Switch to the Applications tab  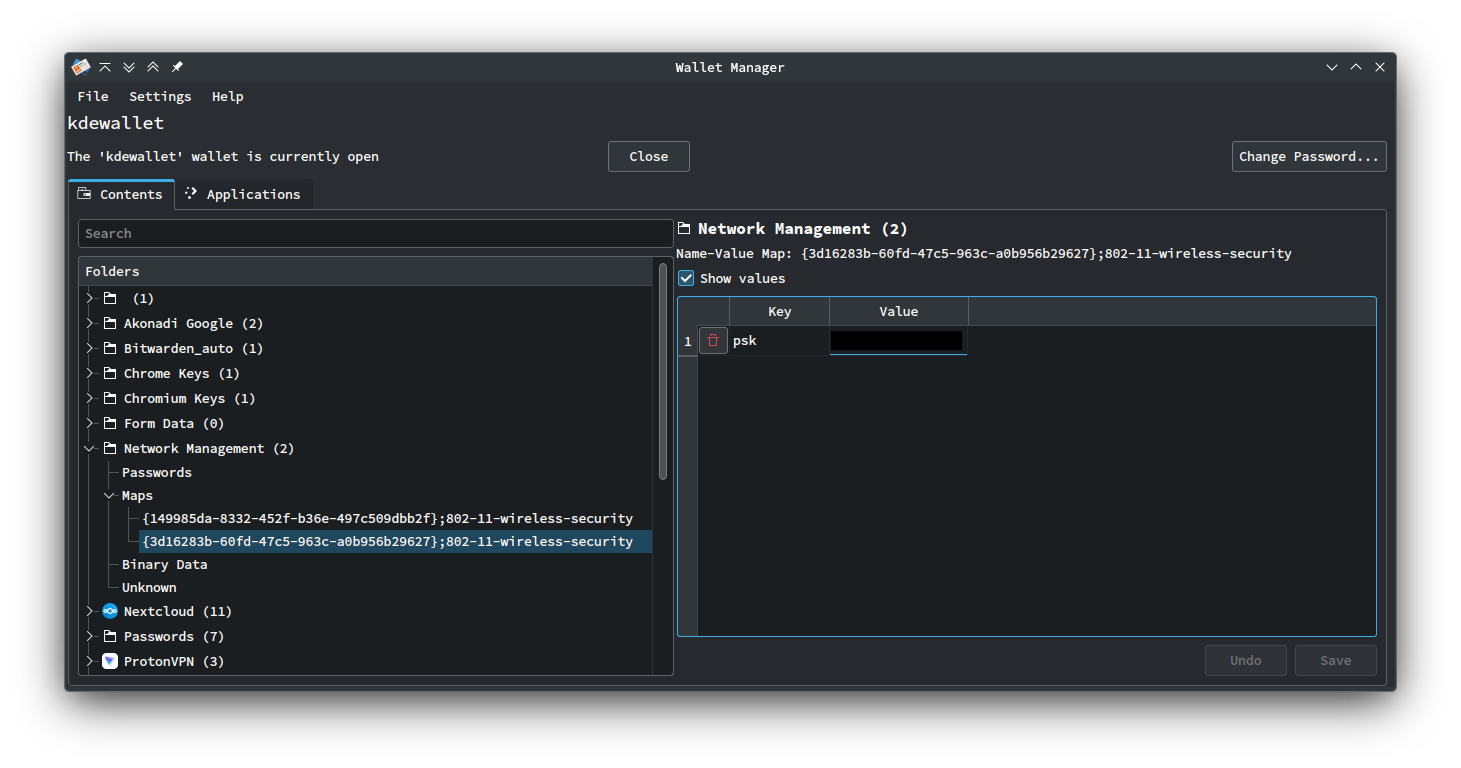[x=243, y=194]
